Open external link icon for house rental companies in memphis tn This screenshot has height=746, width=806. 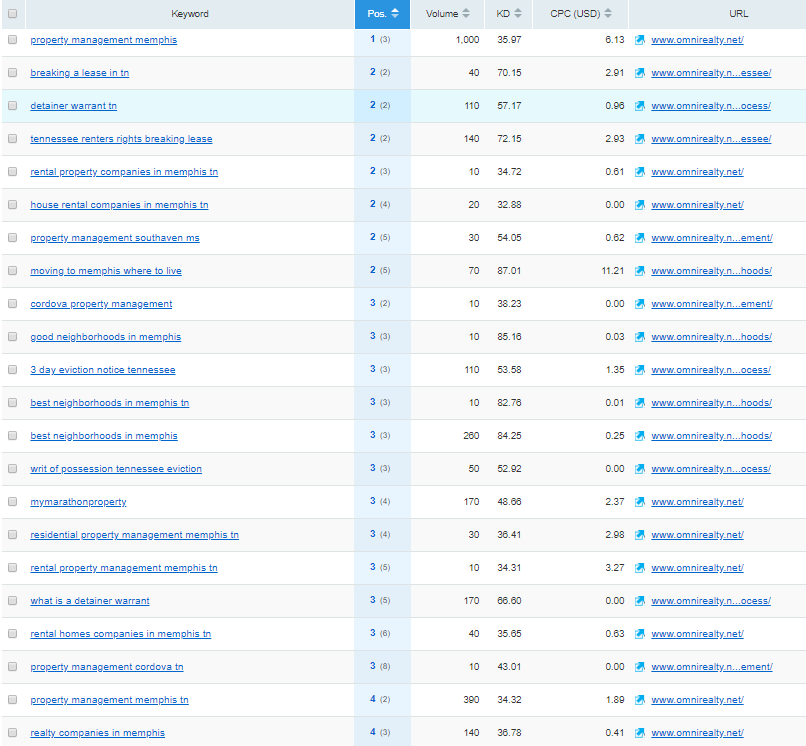639,205
